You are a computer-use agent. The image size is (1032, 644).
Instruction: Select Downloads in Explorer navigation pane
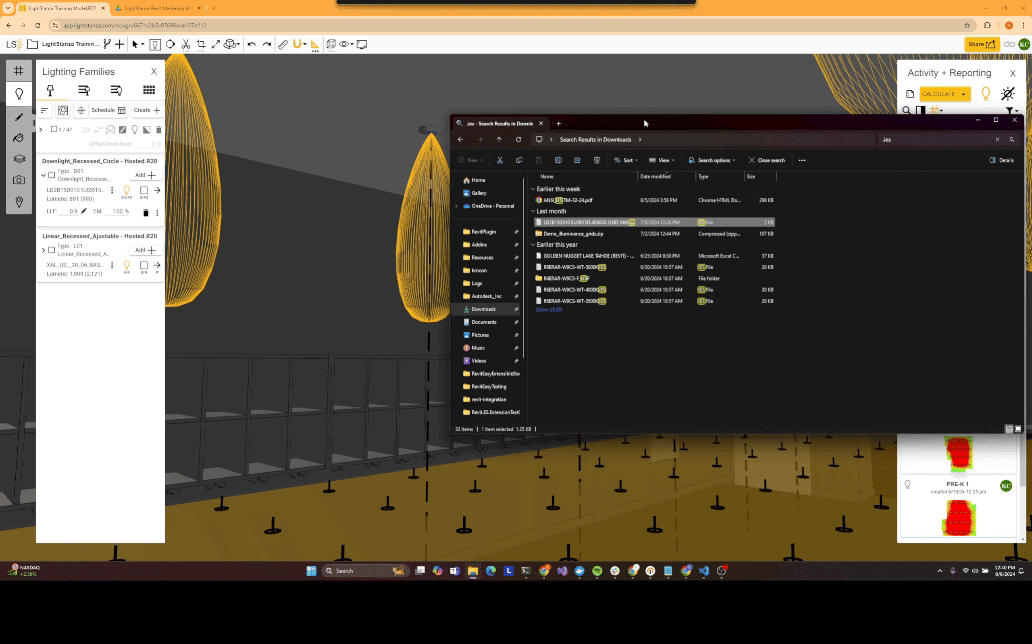484,309
